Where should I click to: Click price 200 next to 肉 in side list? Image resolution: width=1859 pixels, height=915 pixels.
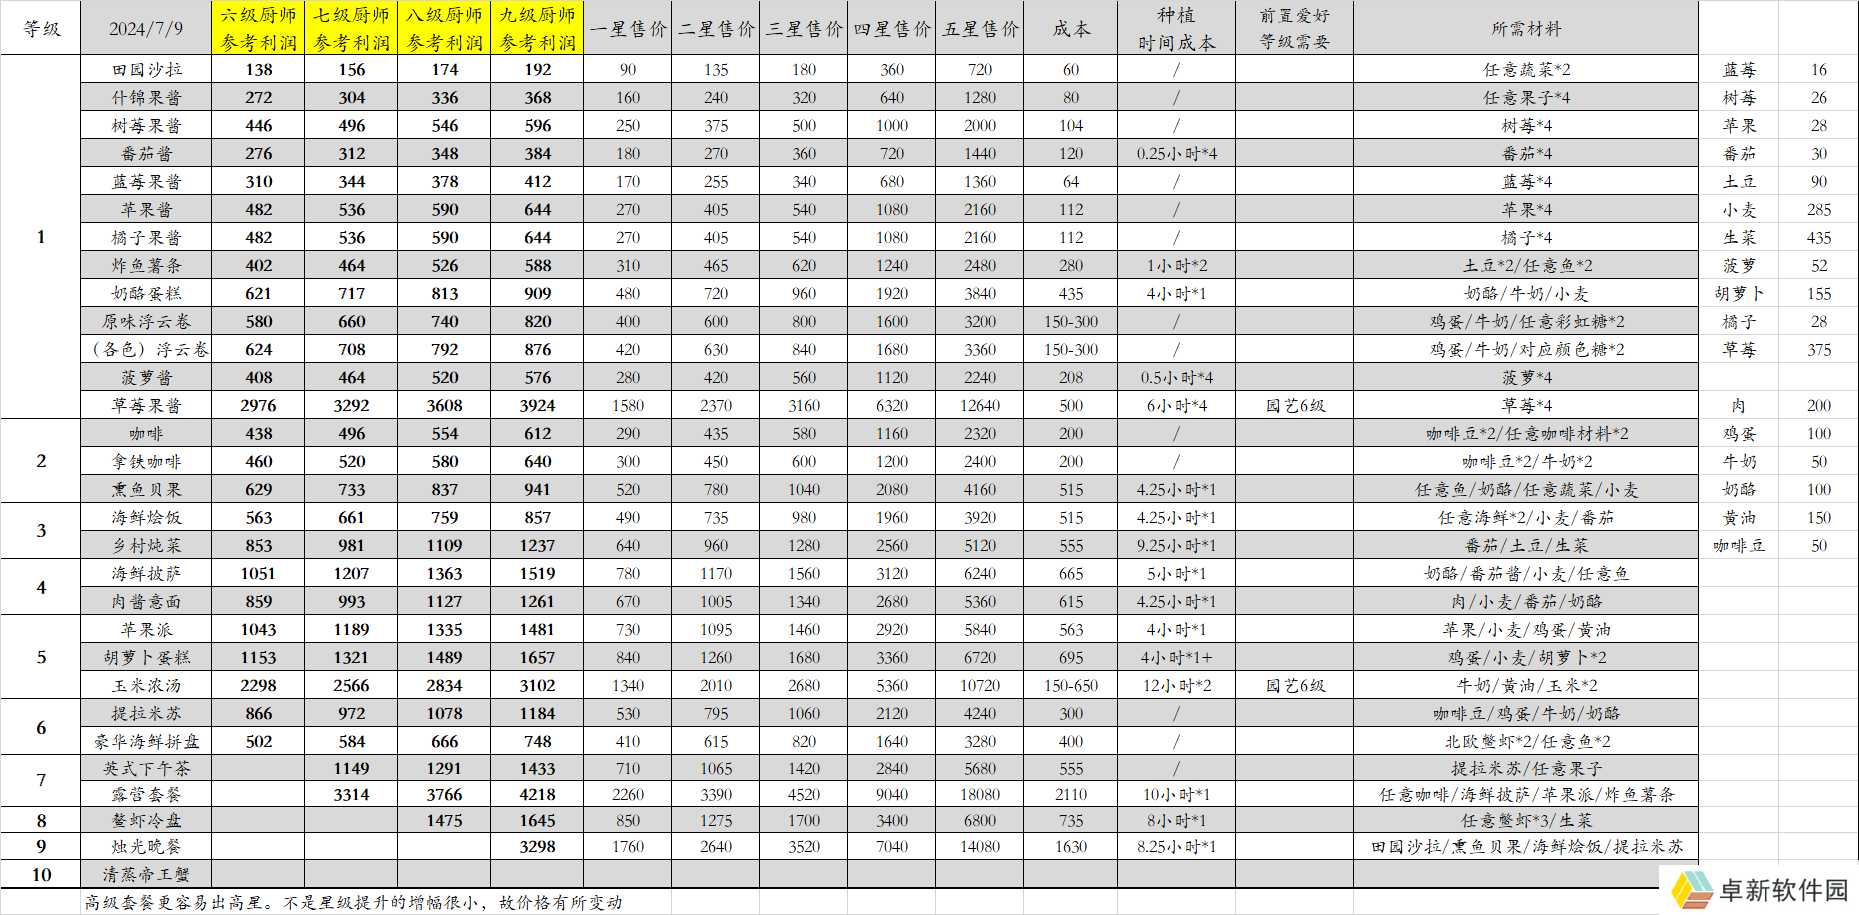coord(1818,405)
